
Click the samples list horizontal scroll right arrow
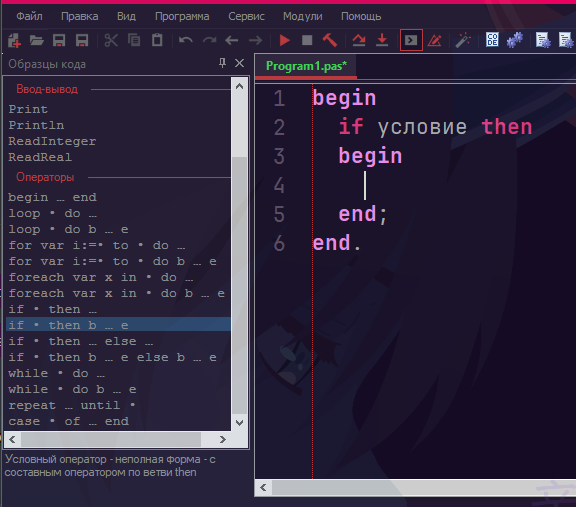pyautogui.click(x=223, y=439)
